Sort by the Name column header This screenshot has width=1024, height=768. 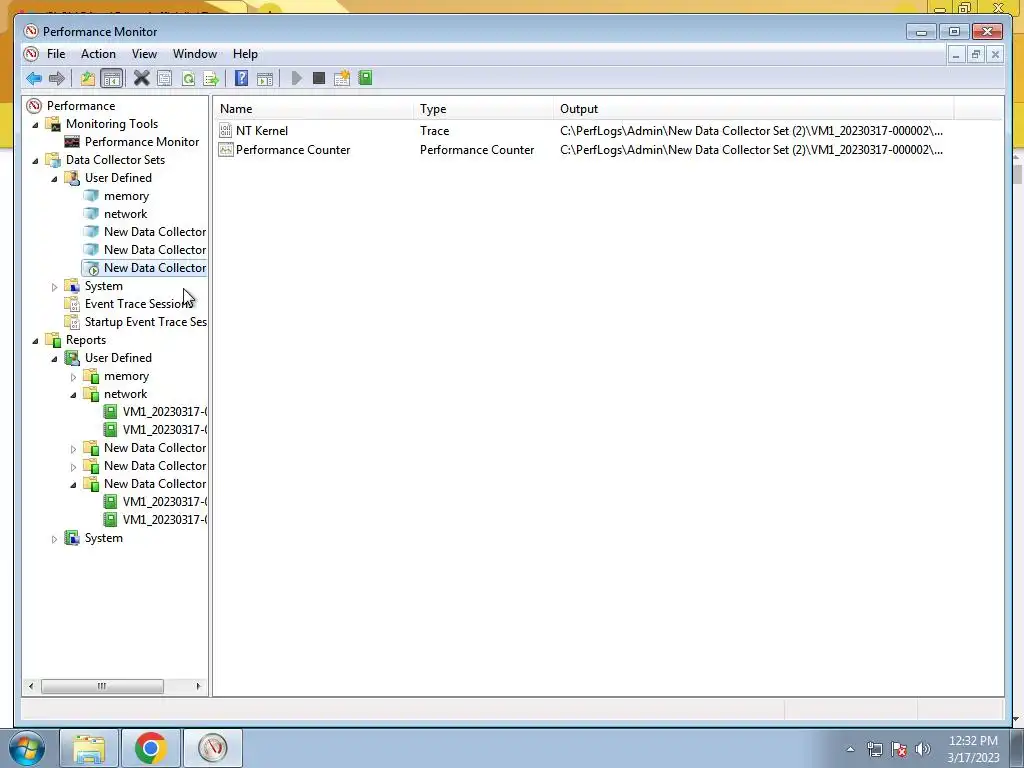[314, 109]
